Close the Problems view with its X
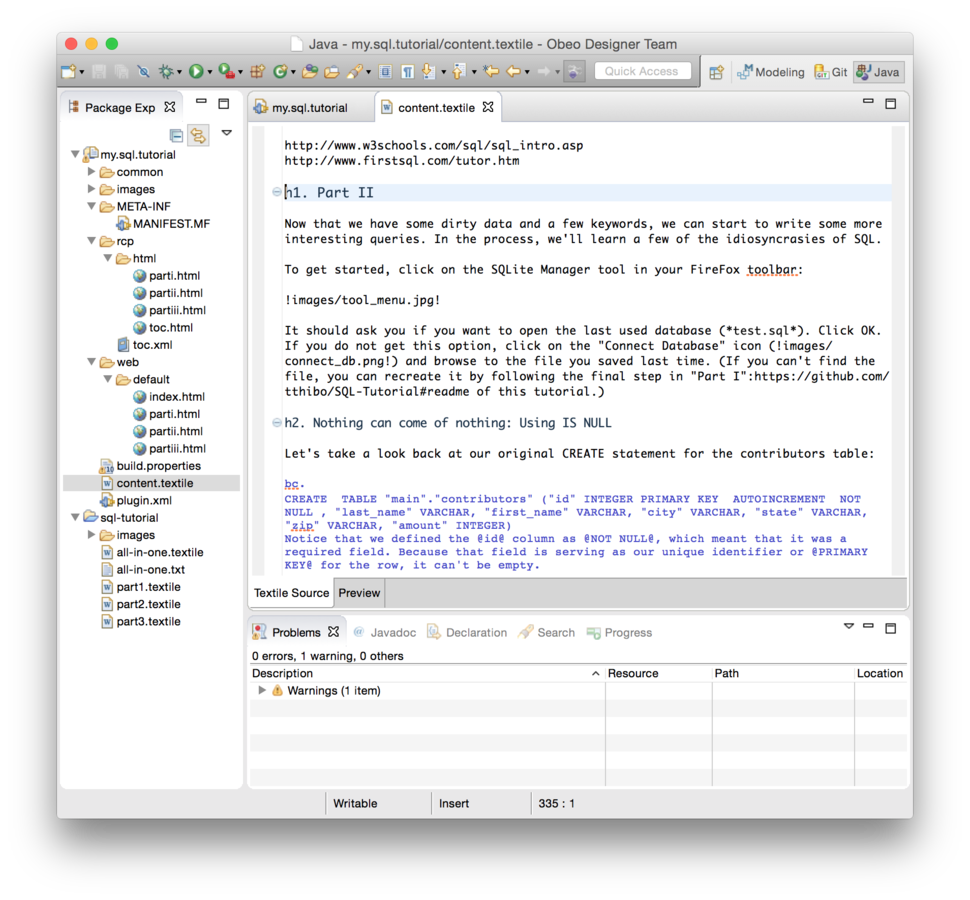 333,632
